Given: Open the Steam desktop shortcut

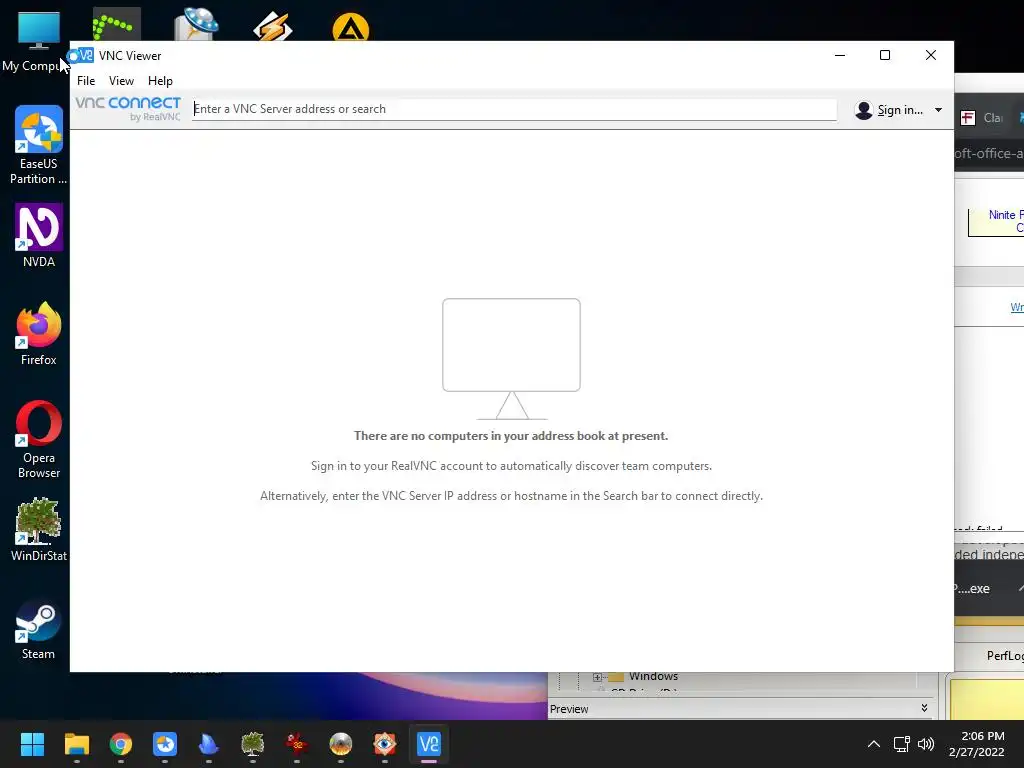Looking at the screenshot, I should click(x=38, y=631).
